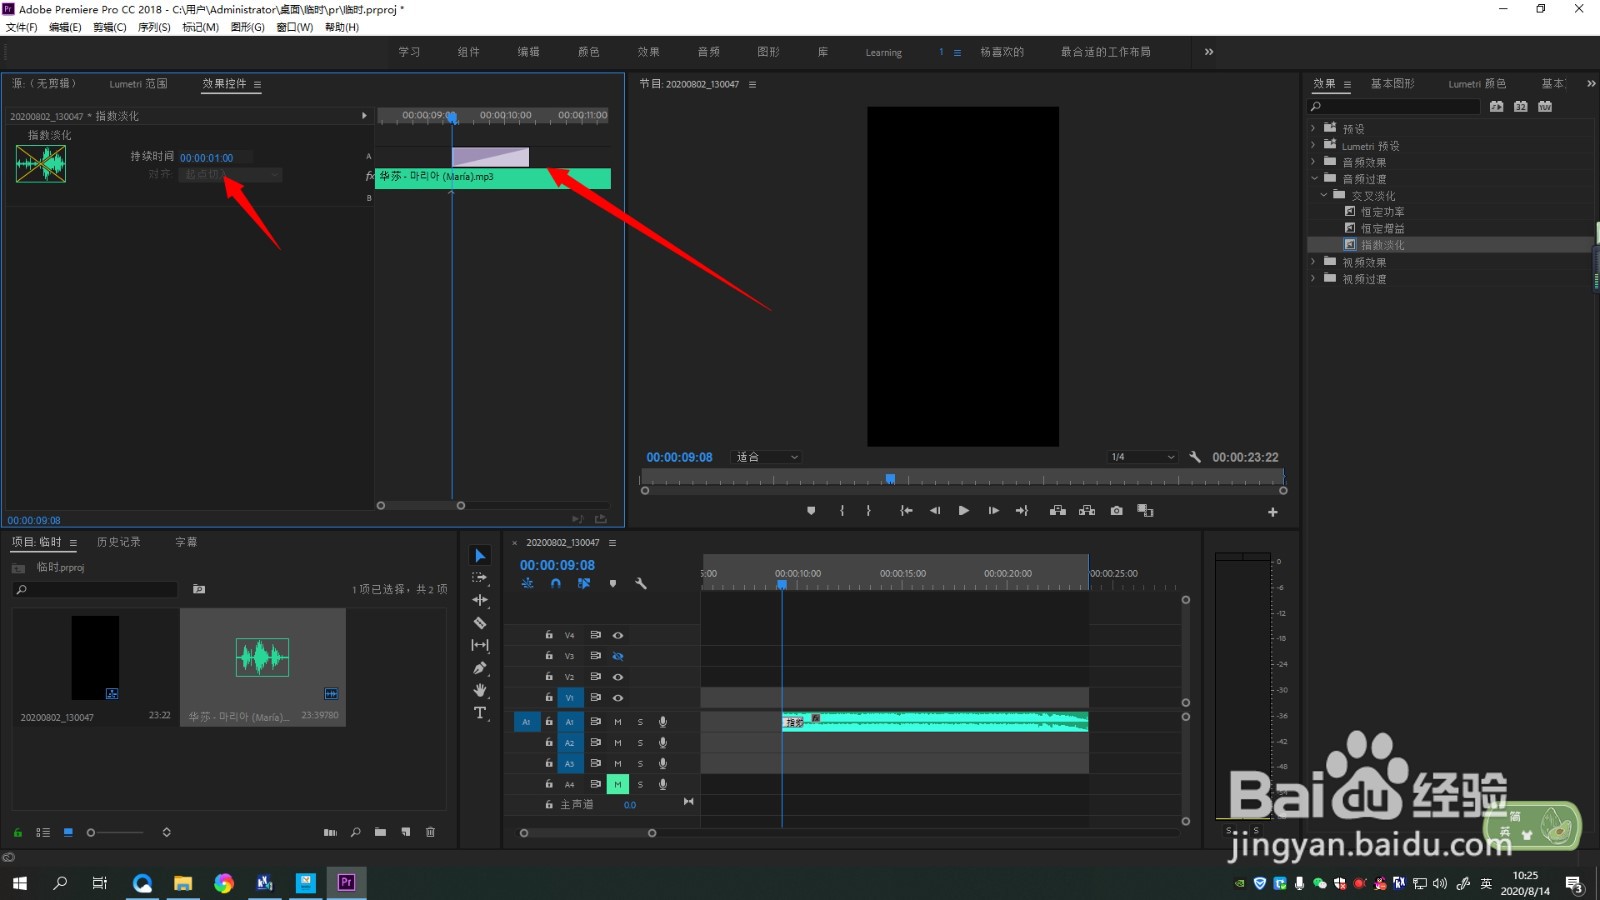Open program monitor settings wrench

tap(1195, 457)
